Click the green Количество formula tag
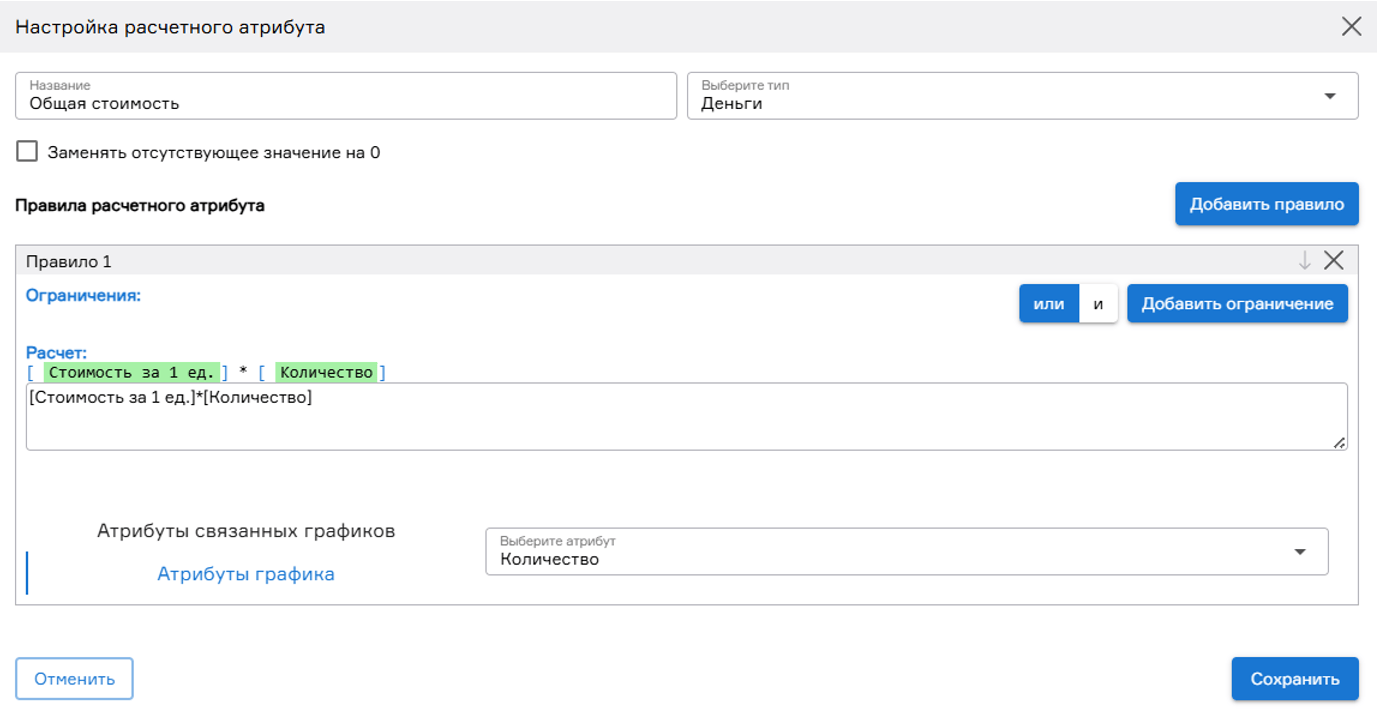 (x=326, y=372)
